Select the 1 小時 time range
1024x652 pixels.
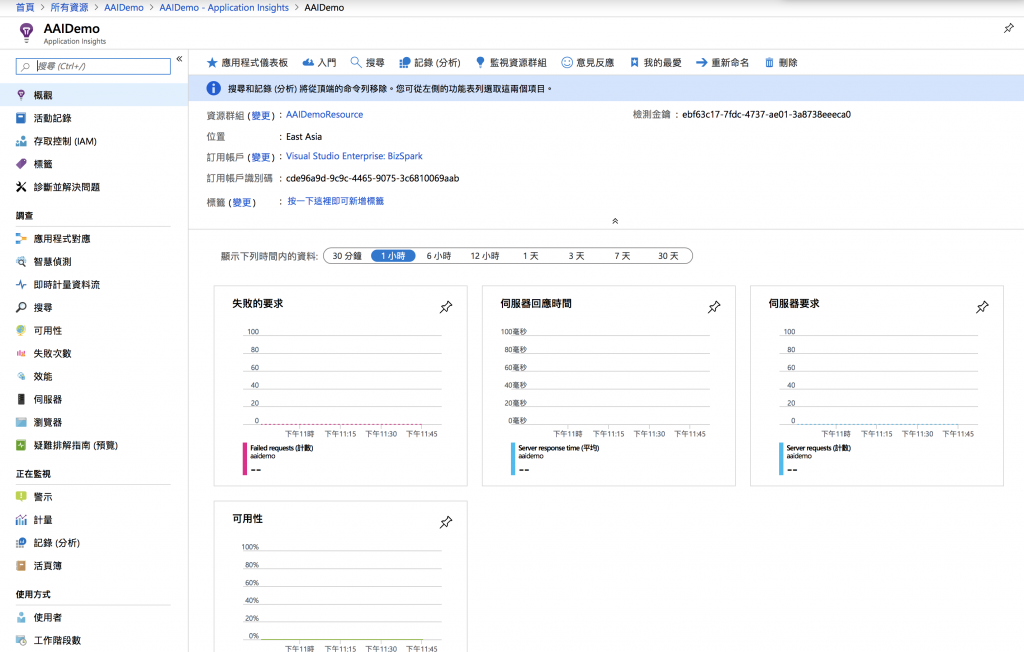393,256
